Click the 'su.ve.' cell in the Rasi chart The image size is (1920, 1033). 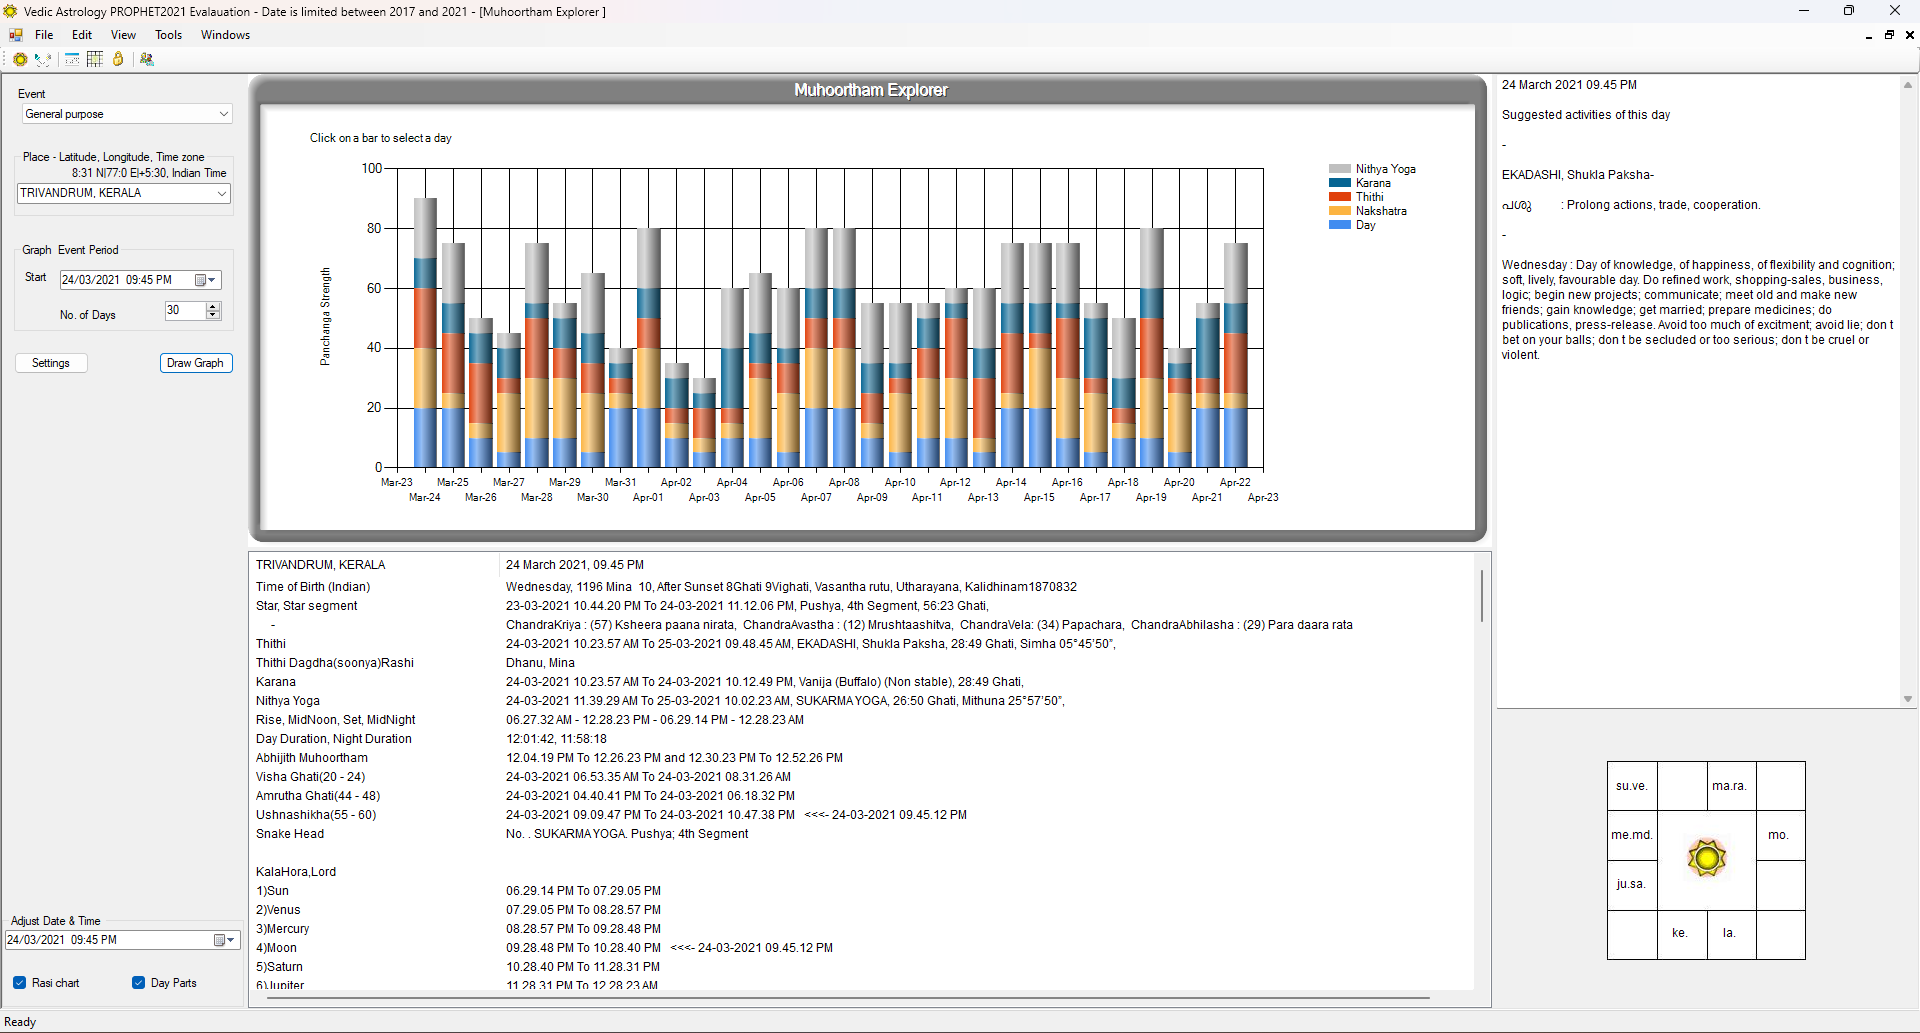coord(1632,786)
